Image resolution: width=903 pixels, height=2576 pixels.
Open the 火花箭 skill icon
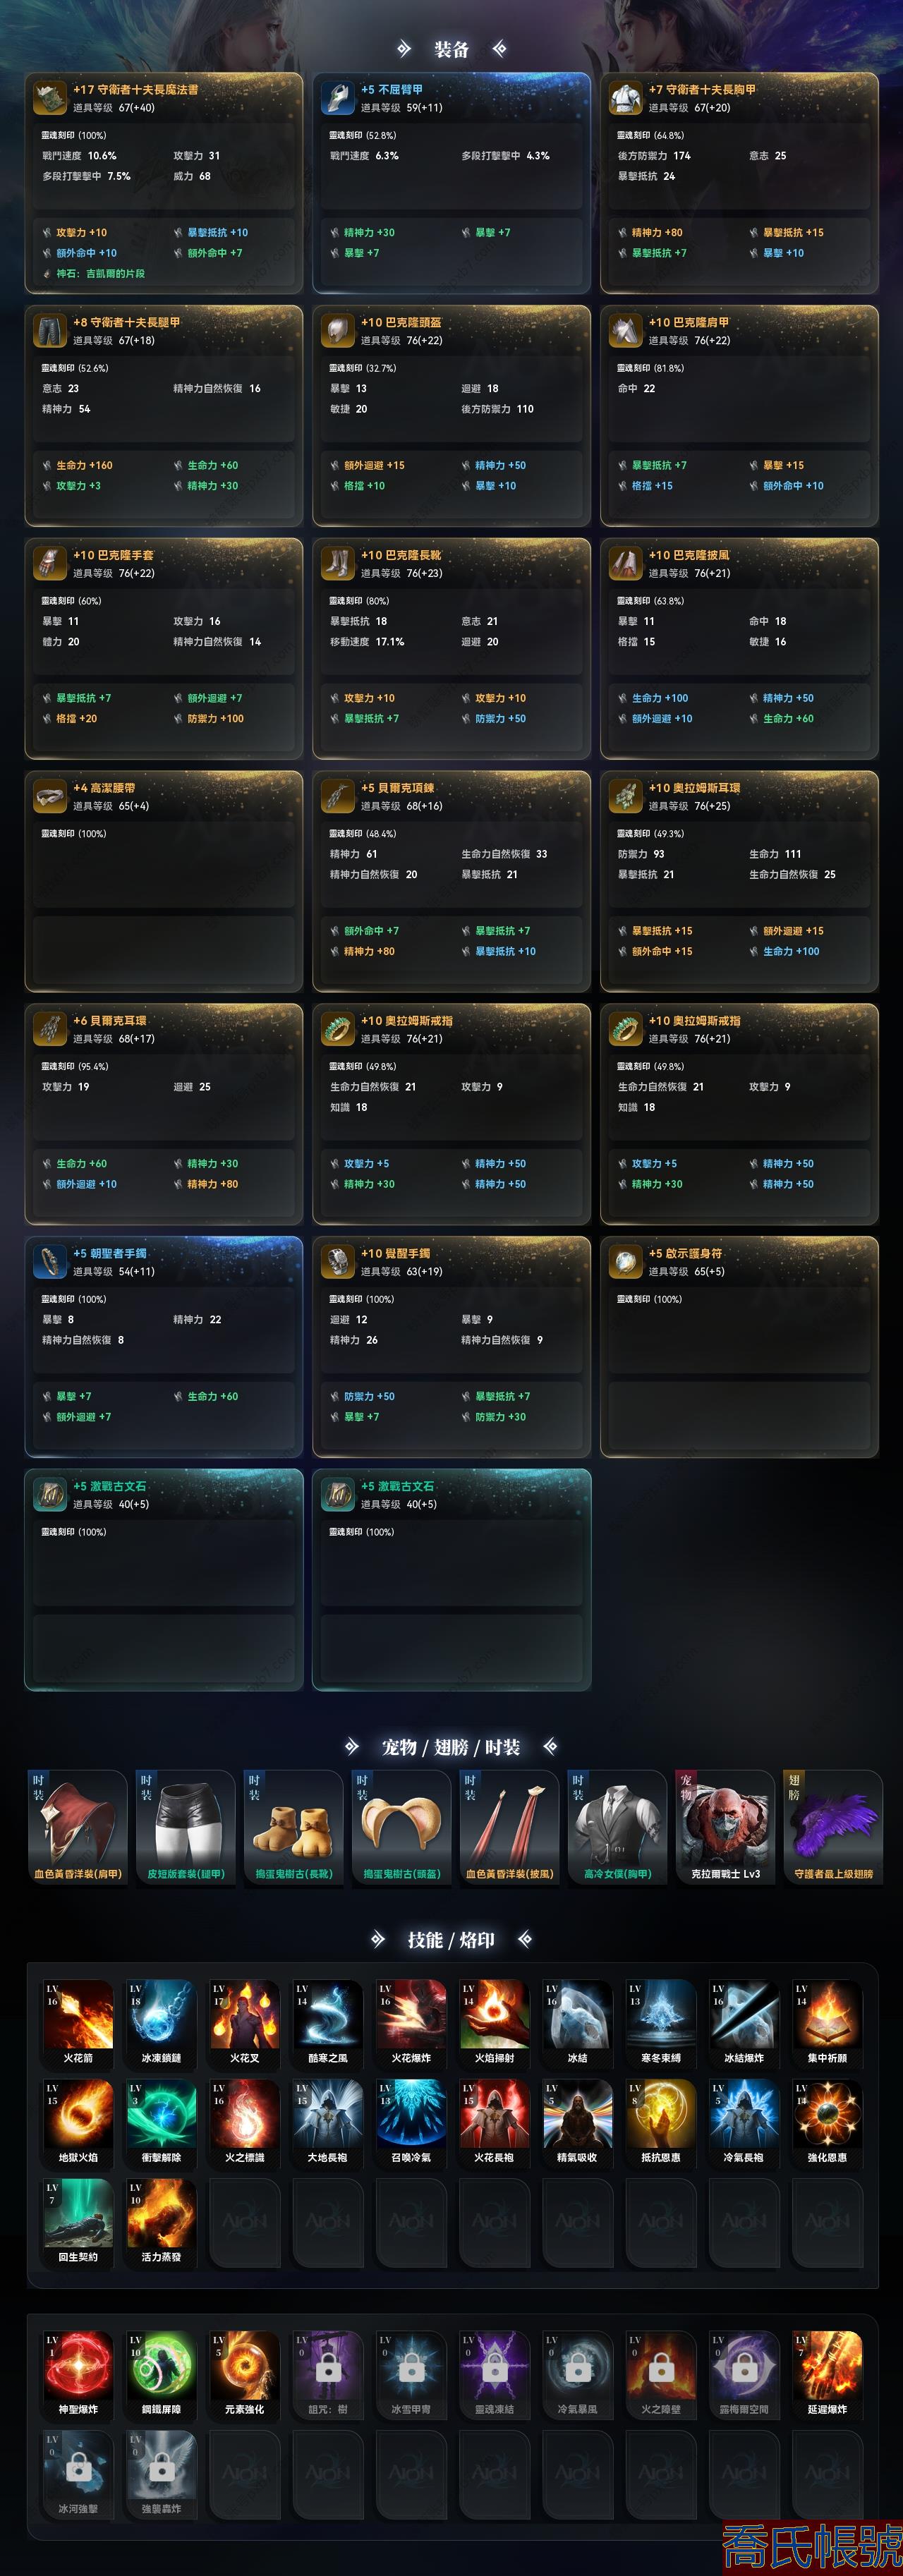click(x=78, y=2016)
